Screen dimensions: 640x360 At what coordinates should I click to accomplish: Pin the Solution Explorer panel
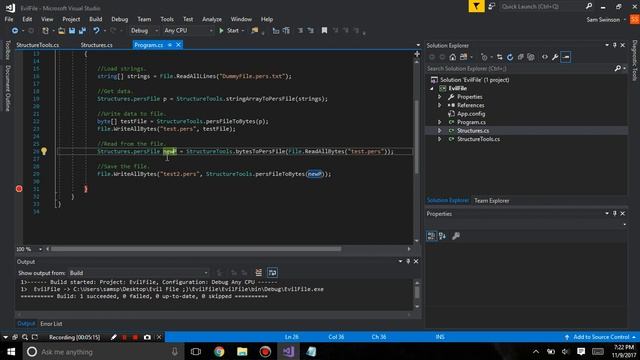[615, 45]
